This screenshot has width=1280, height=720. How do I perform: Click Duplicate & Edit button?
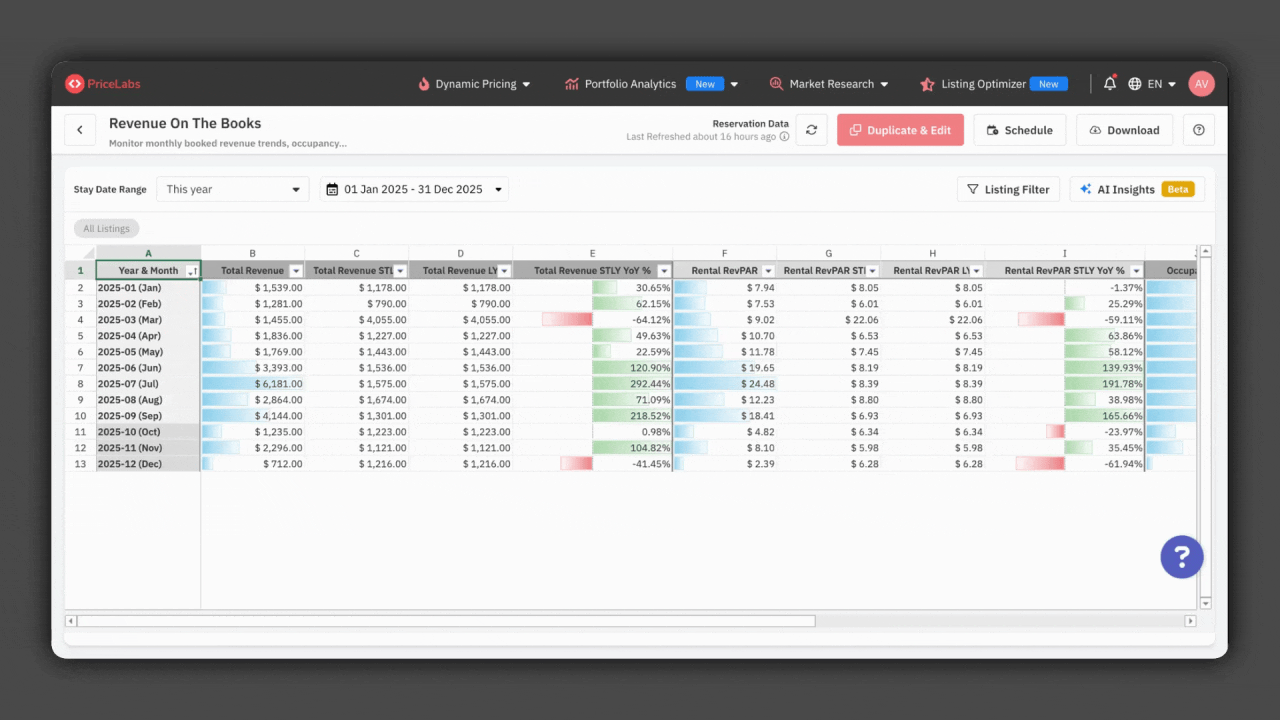tap(900, 130)
